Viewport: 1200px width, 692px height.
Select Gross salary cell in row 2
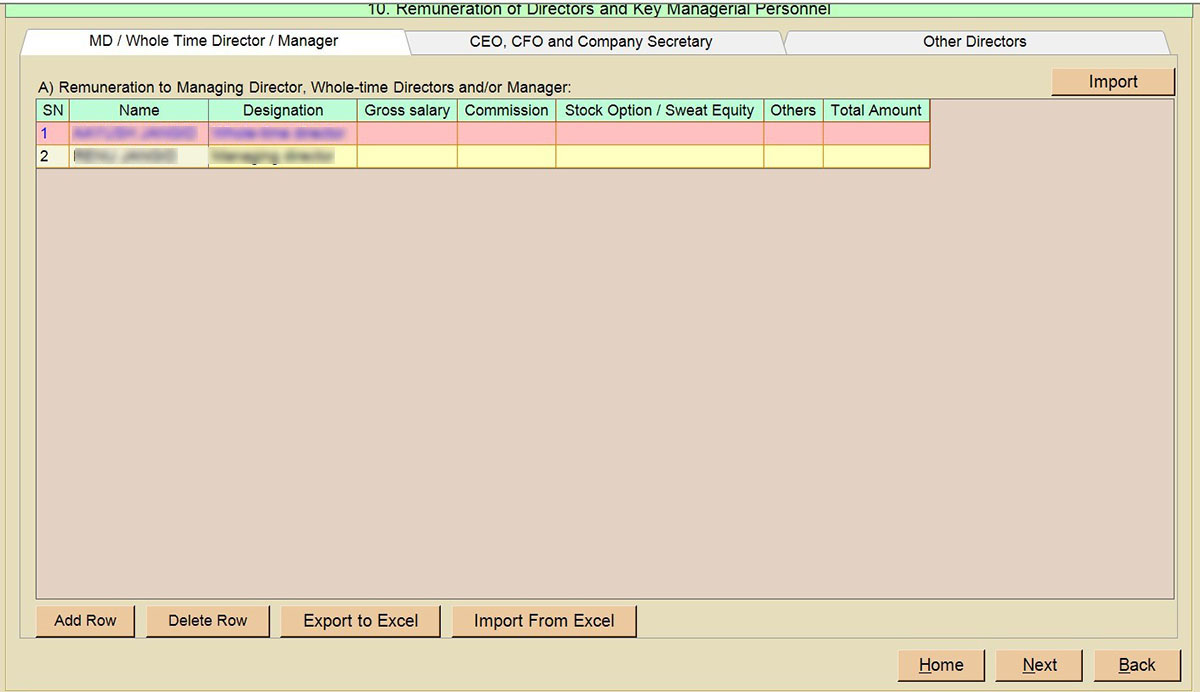click(x=407, y=156)
